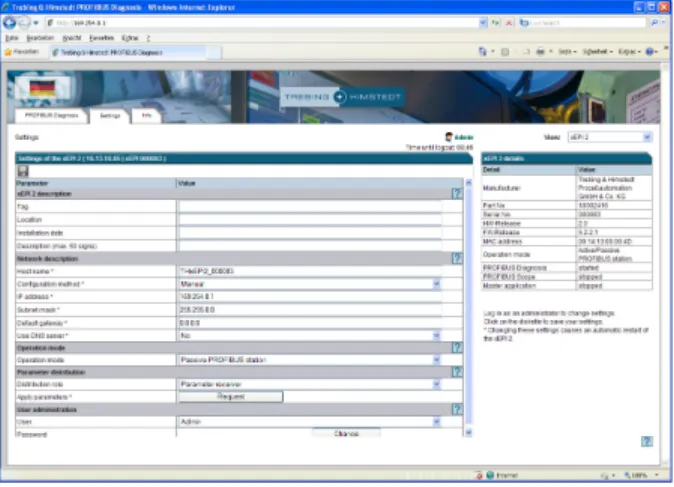
Task: Open the Ansicht menu
Action: tap(71, 38)
